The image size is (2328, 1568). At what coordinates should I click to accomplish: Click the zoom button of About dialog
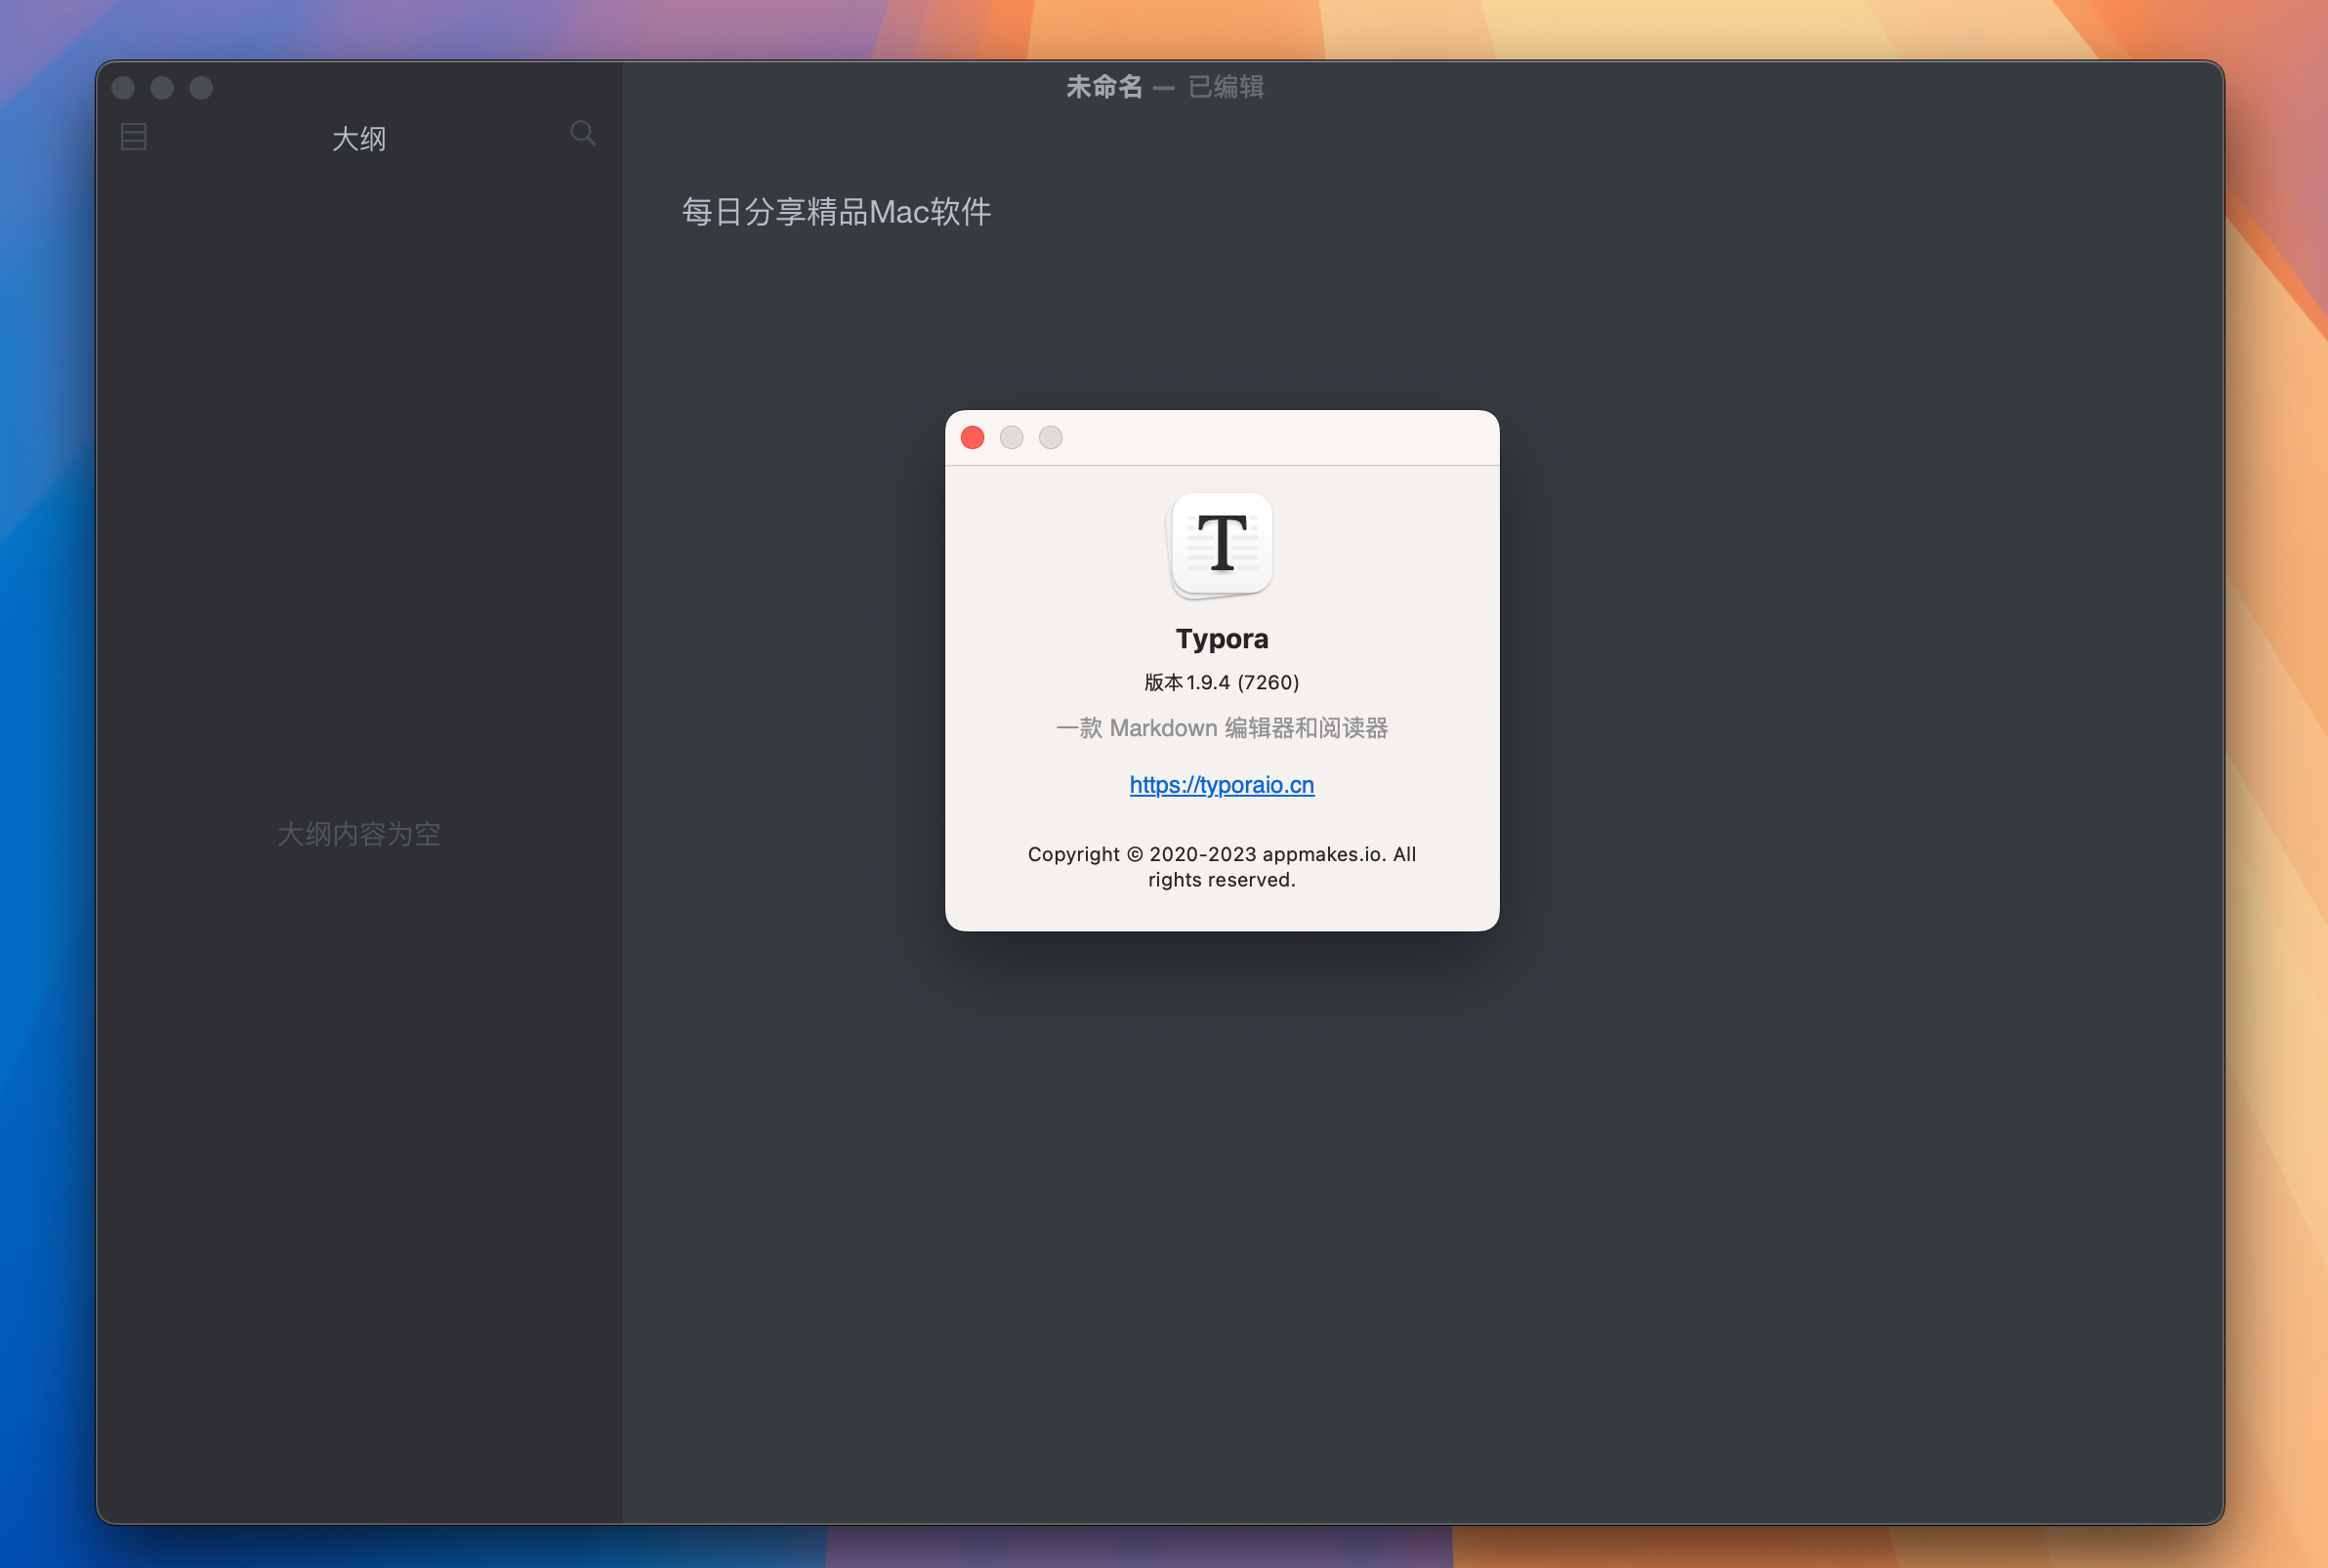pyautogui.click(x=1050, y=438)
